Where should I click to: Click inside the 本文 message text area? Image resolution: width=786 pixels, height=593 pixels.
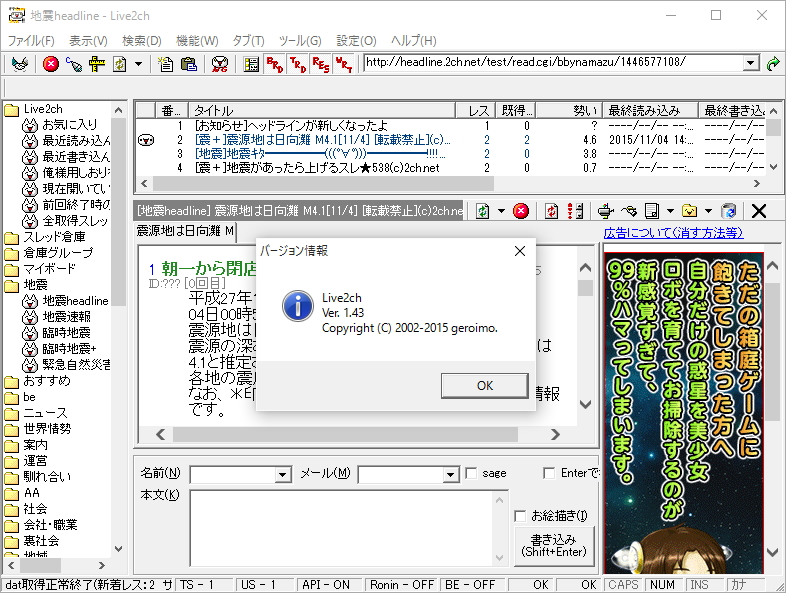[x=342, y=528]
